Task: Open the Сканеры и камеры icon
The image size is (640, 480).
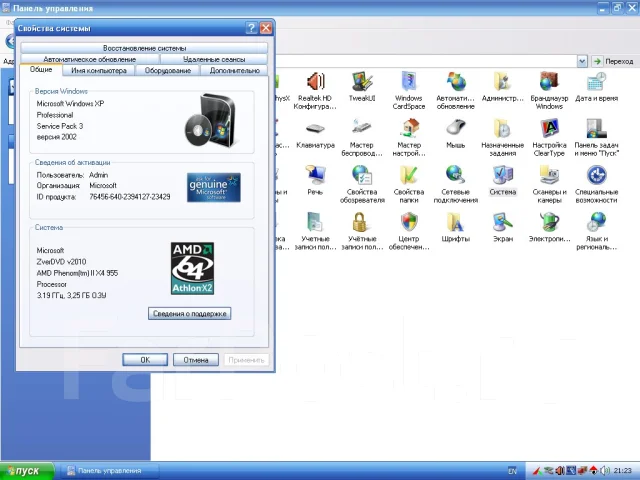Action: click(x=549, y=184)
